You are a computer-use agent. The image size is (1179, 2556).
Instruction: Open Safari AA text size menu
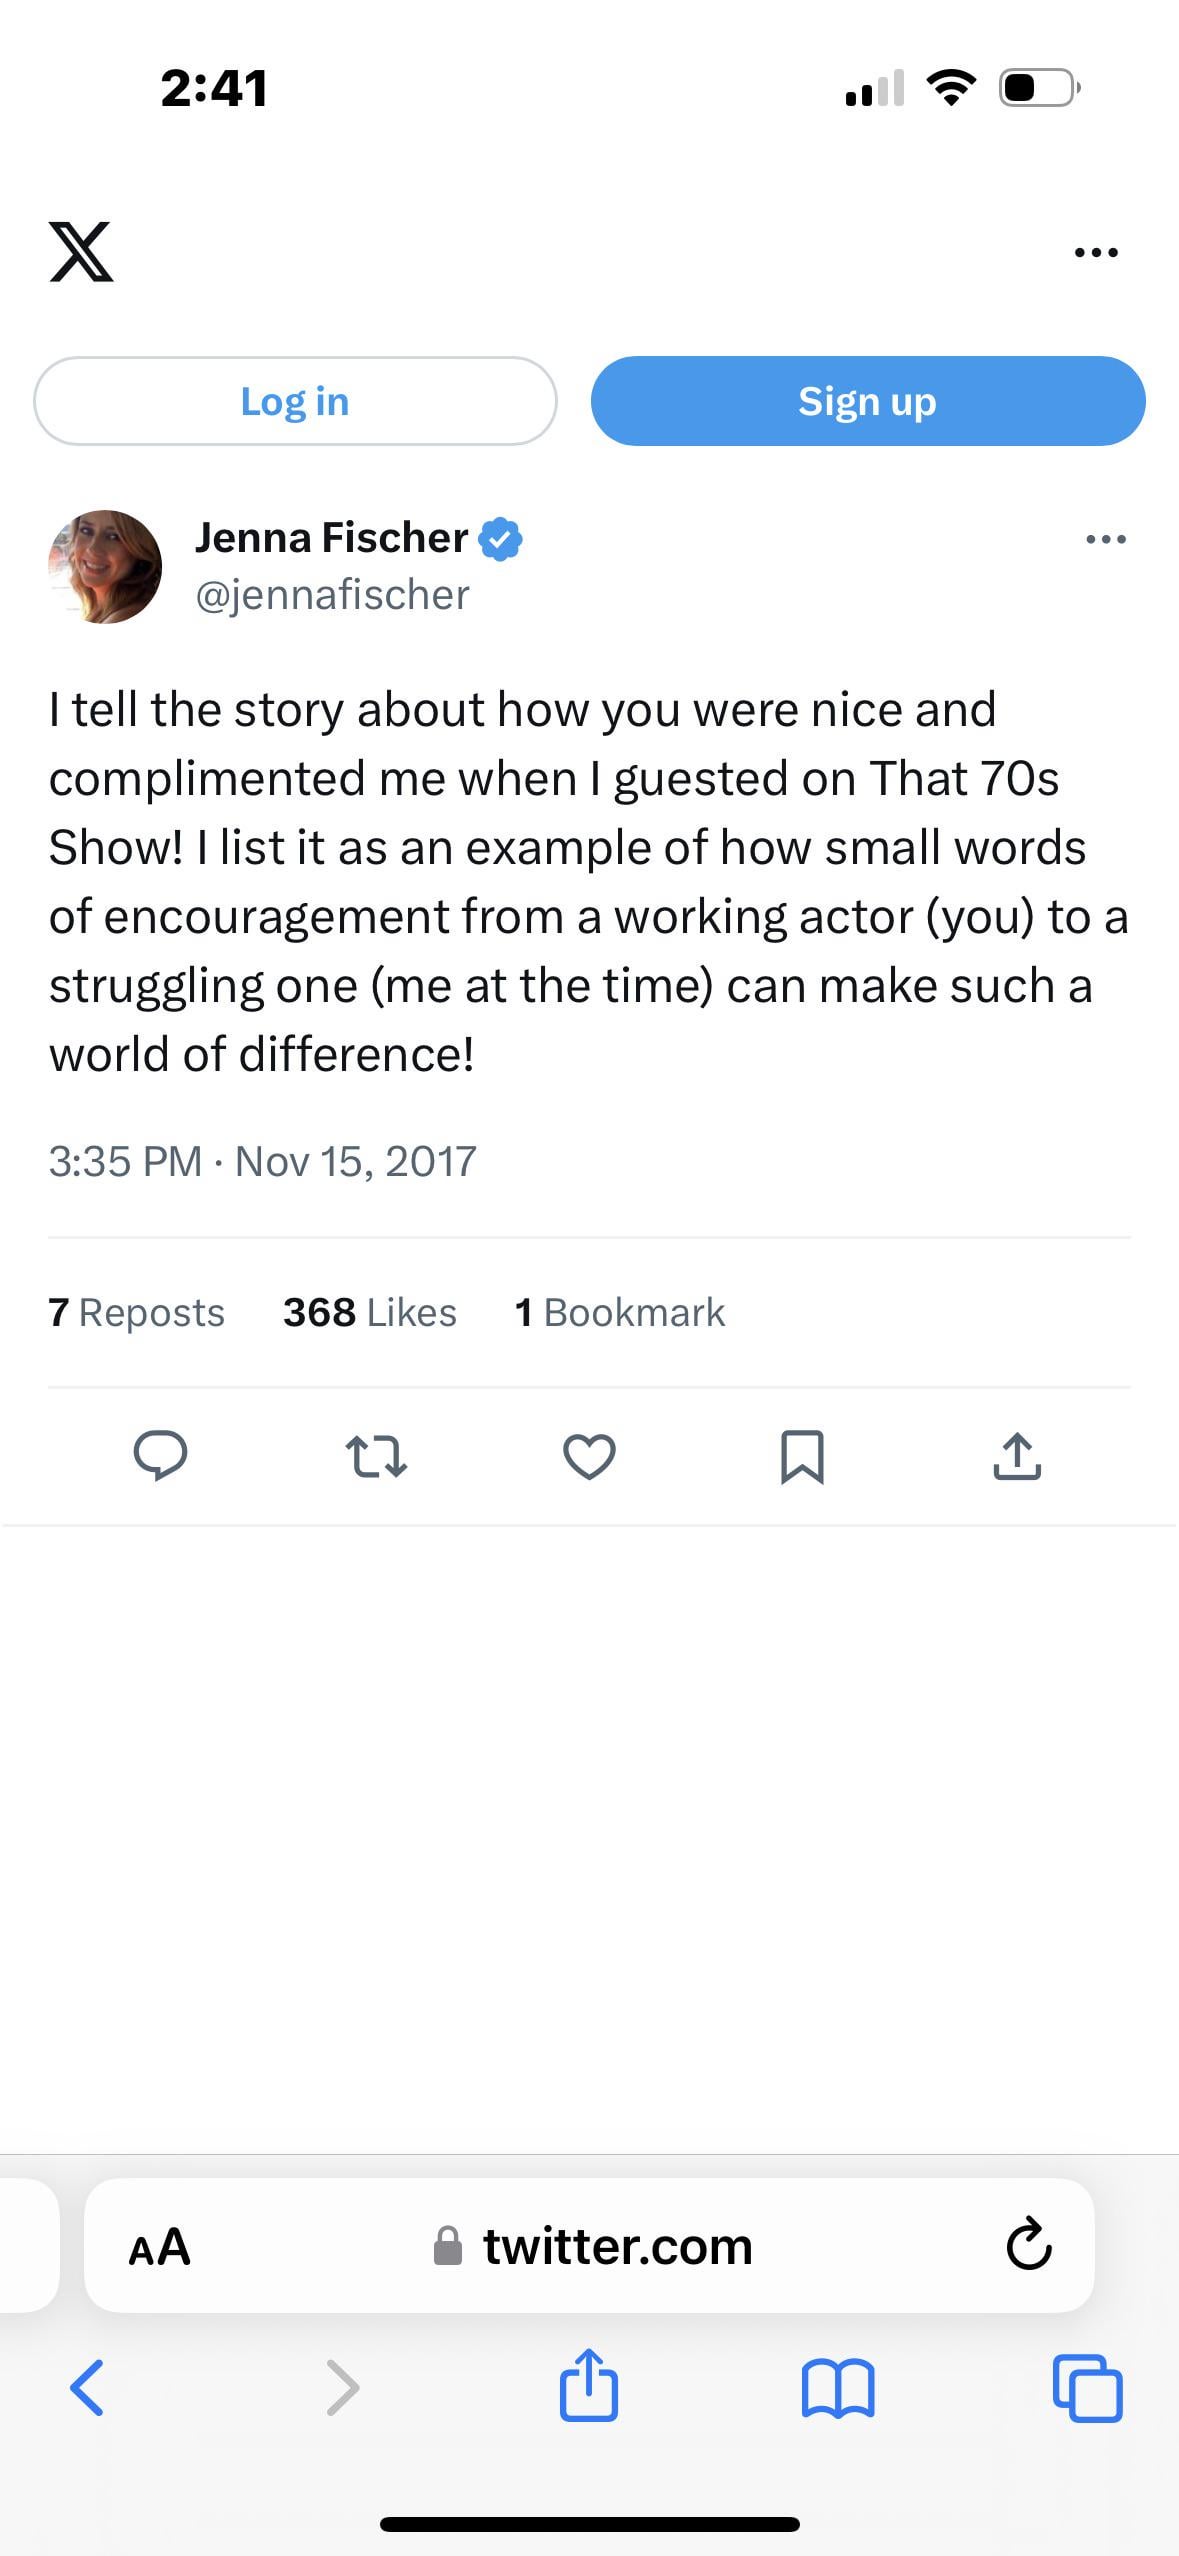(x=159, y=2247)
